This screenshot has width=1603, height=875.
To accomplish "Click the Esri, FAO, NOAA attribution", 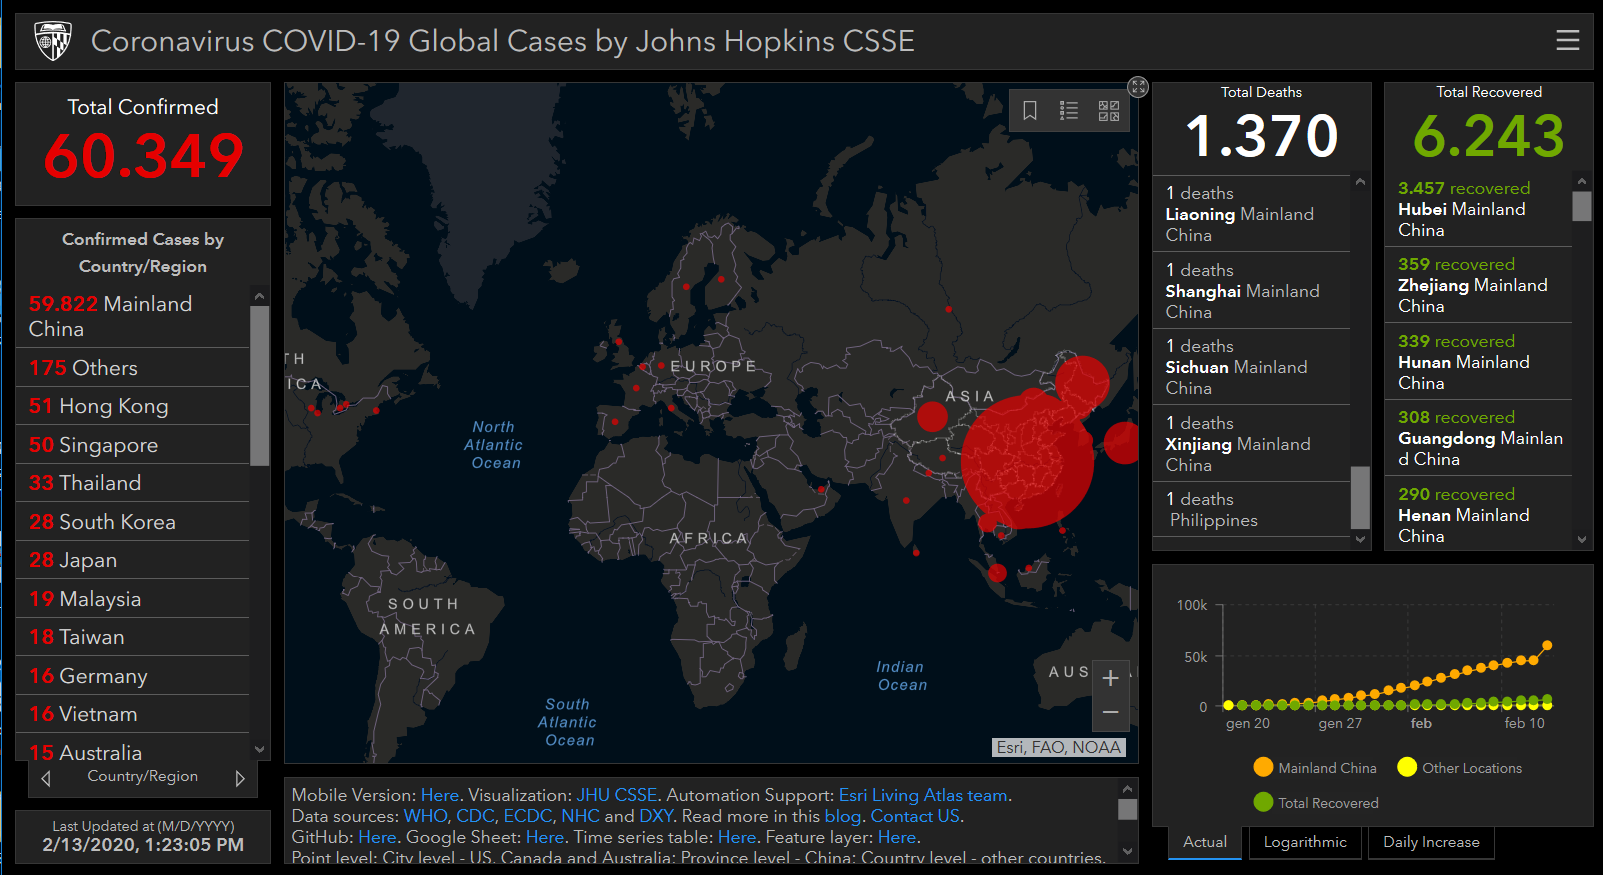I will coord(1059,747).
